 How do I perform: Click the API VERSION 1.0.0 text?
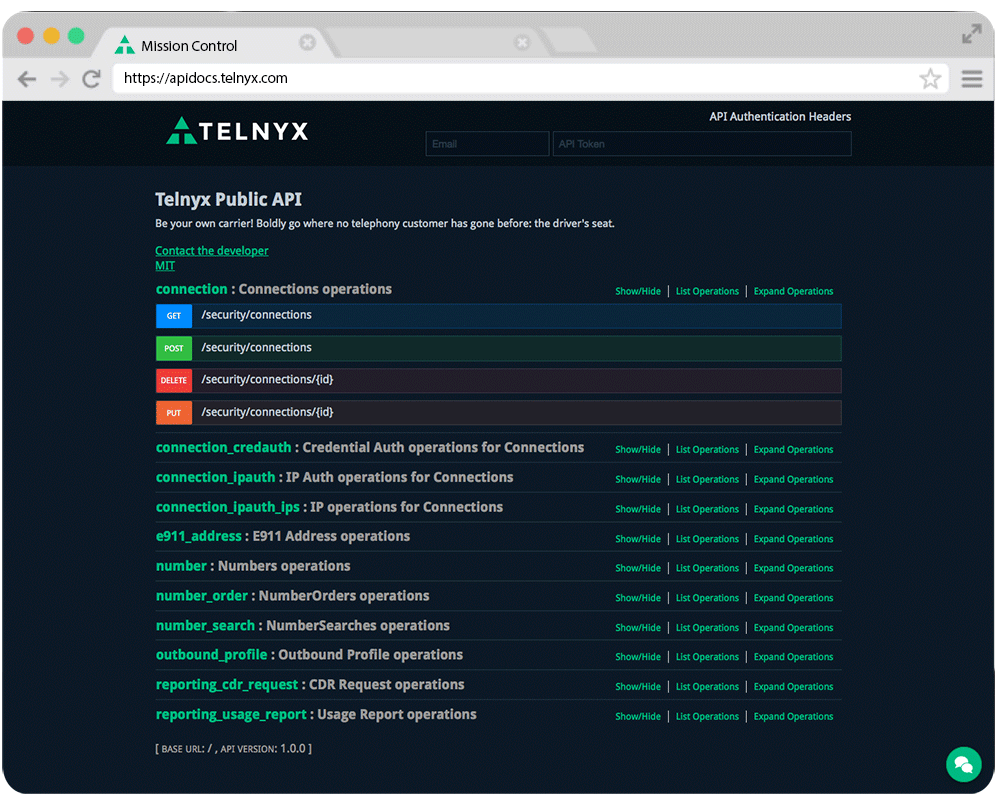click(263, 749)
